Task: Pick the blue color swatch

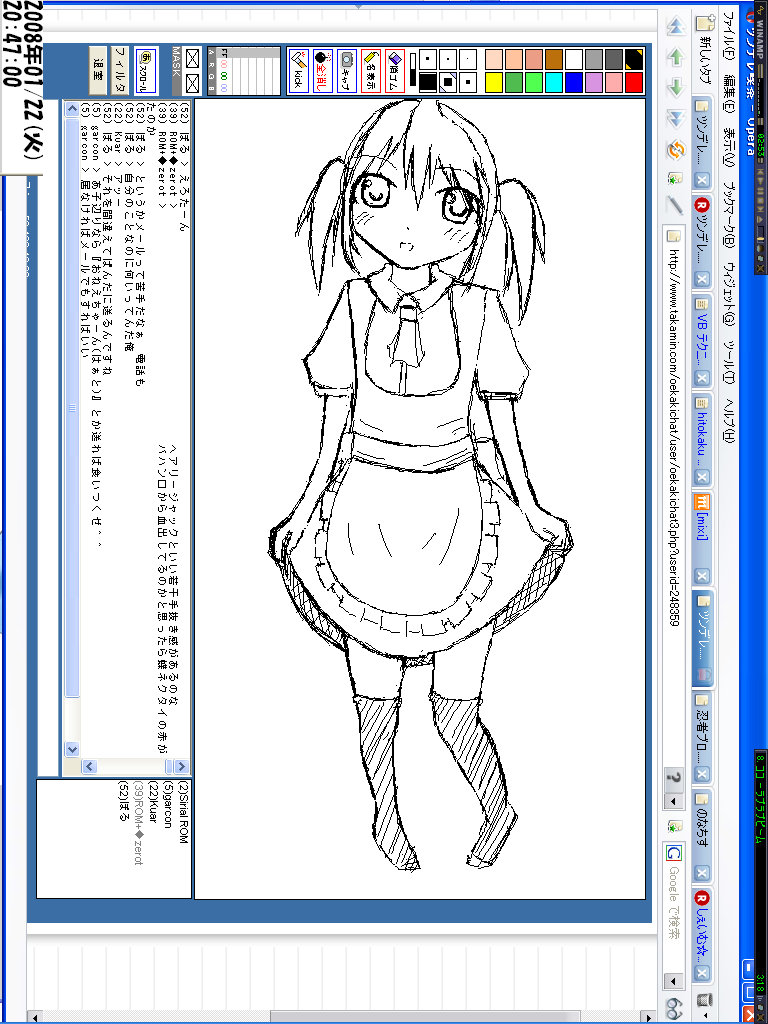Action: click(573, 82)
